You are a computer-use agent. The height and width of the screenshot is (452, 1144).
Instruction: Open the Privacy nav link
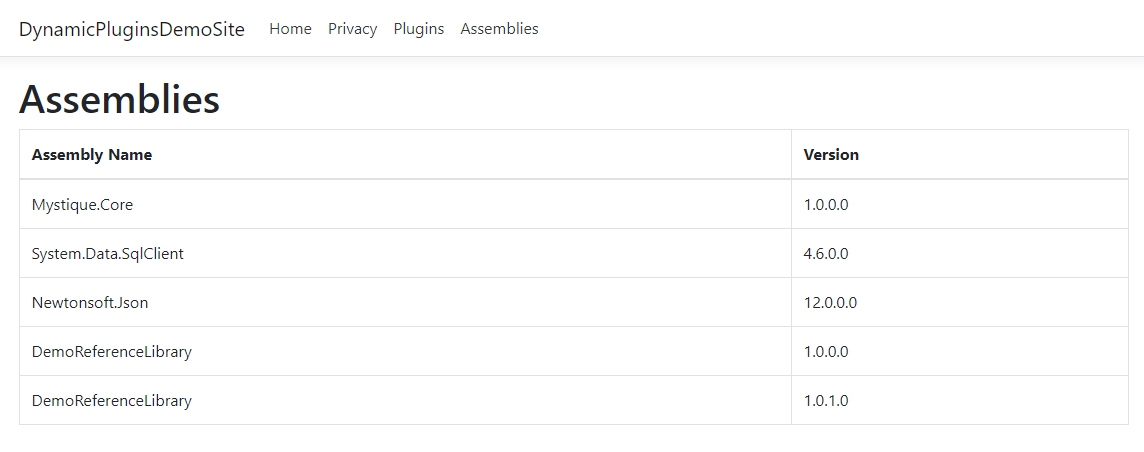pyautogui.click(x=352, y=29)
